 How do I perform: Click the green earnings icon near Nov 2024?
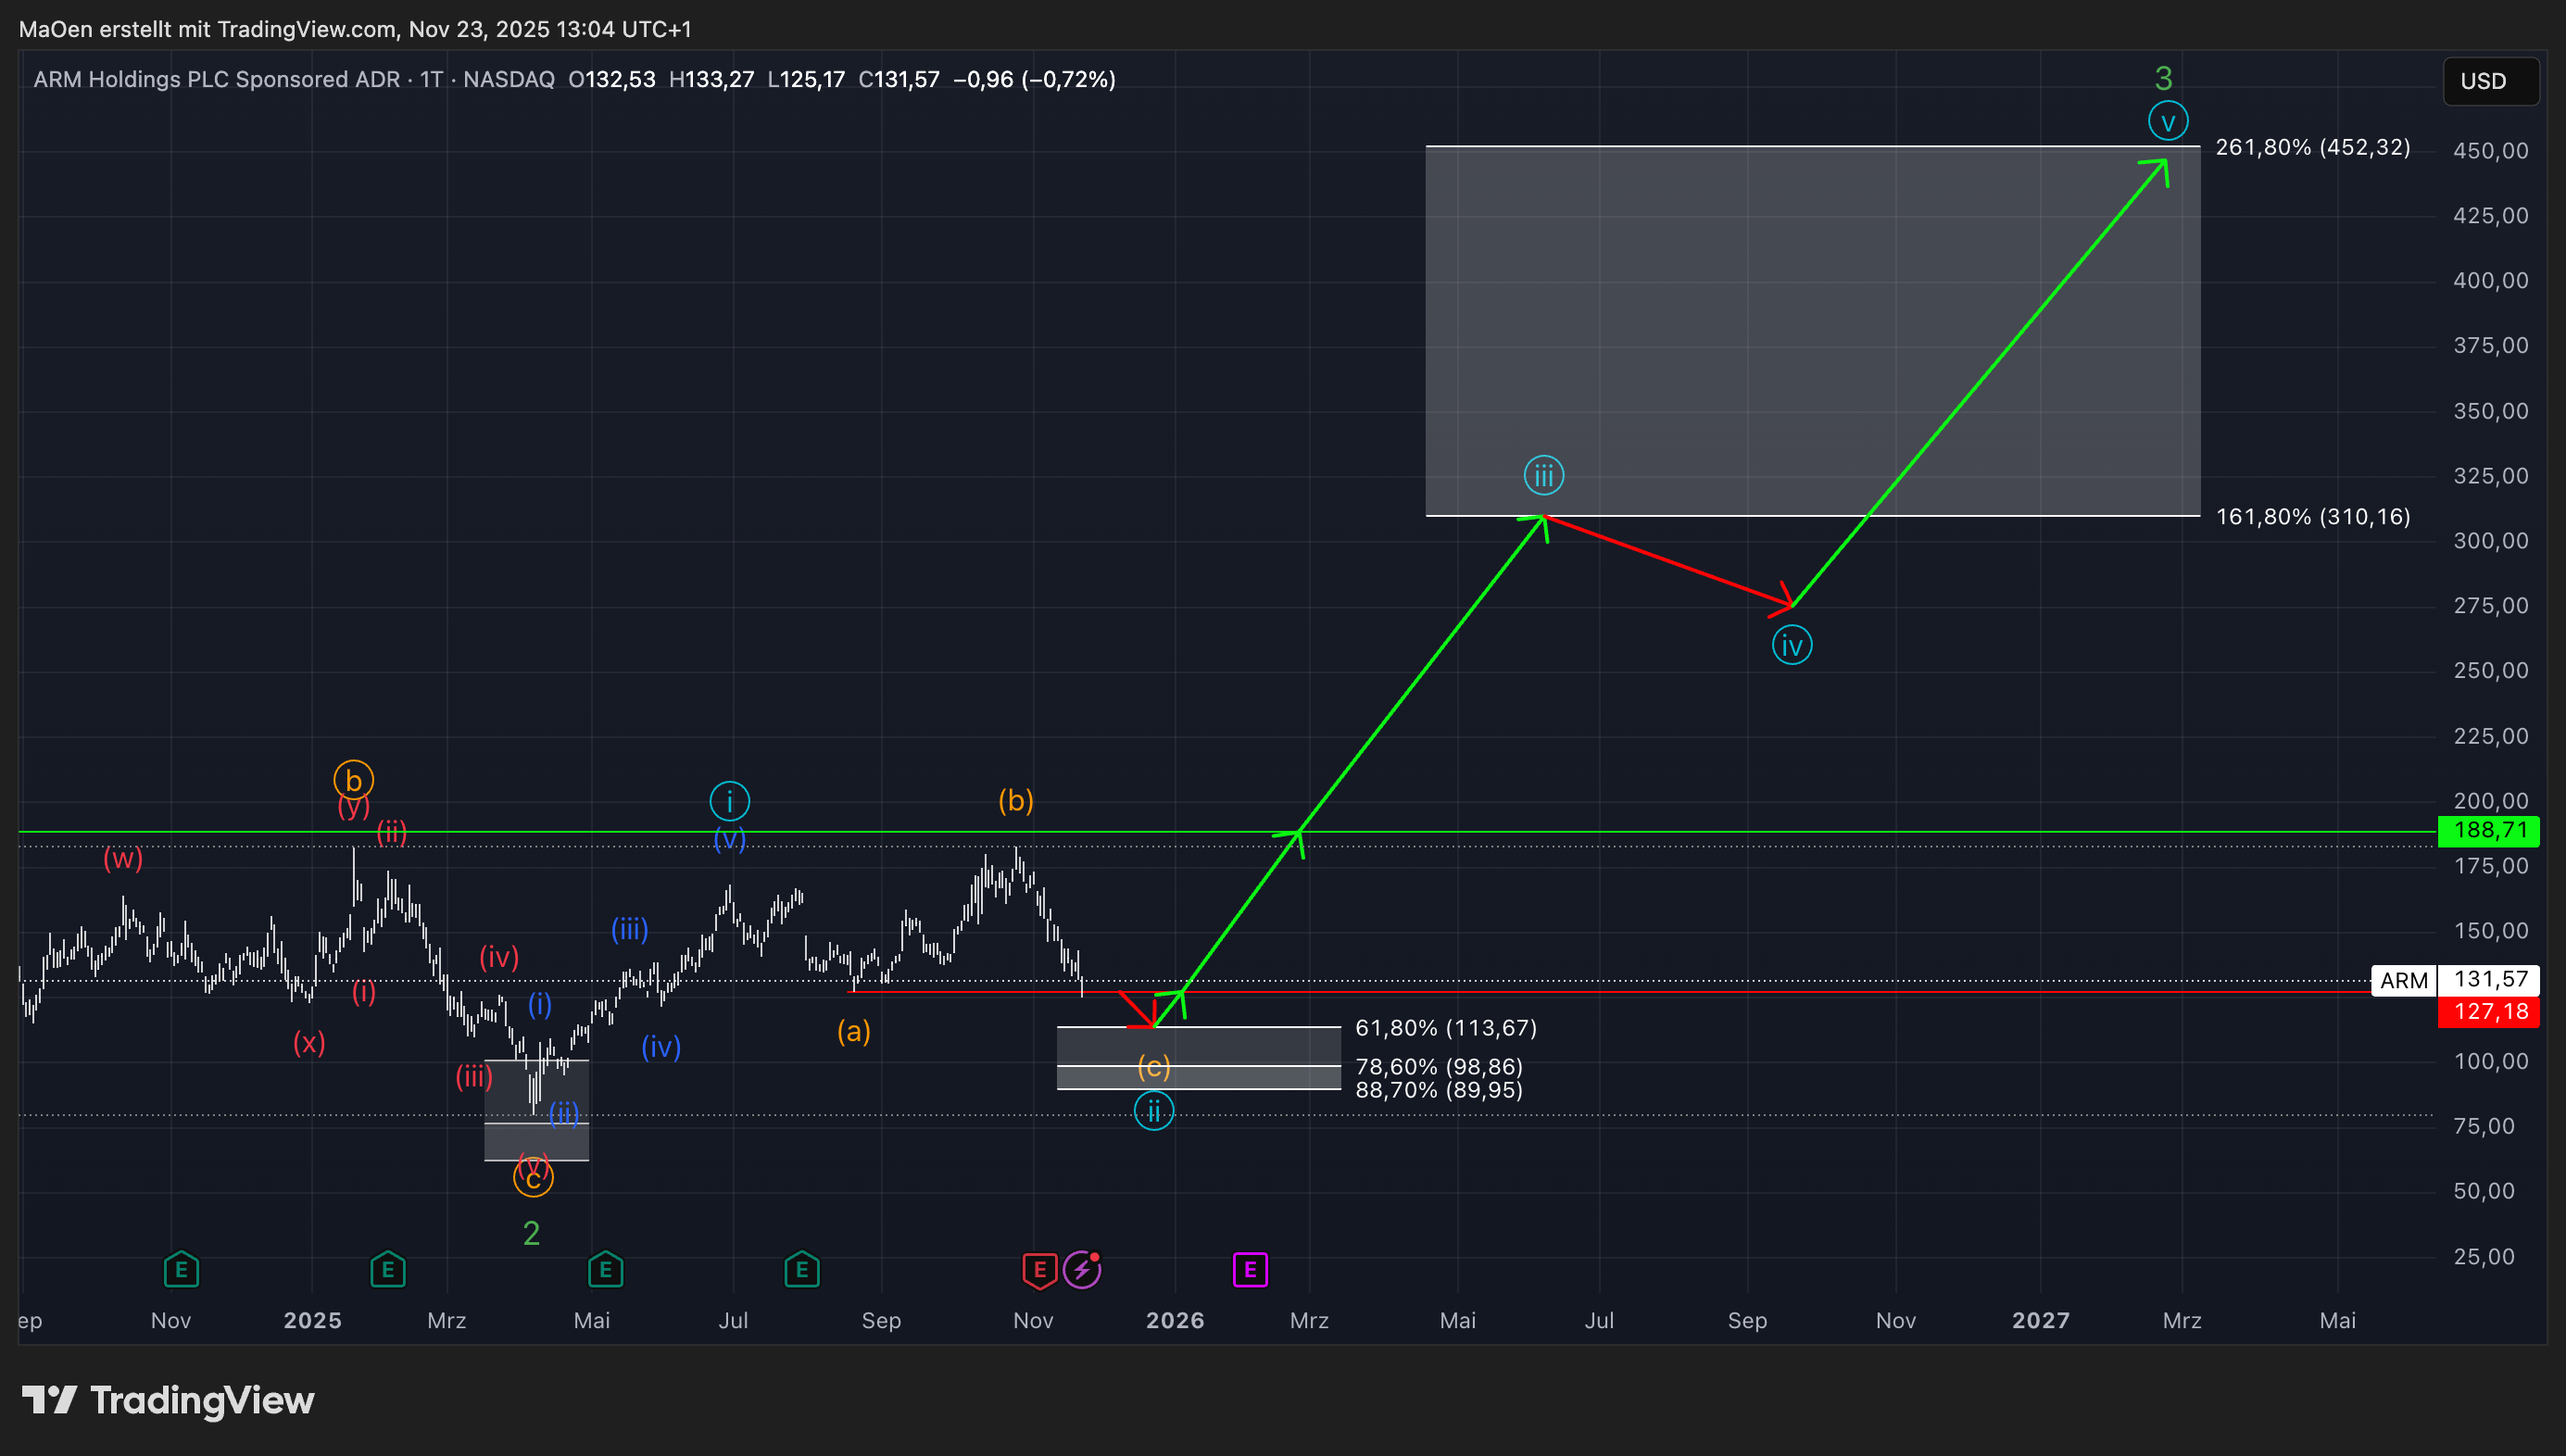pos(181,1270)
